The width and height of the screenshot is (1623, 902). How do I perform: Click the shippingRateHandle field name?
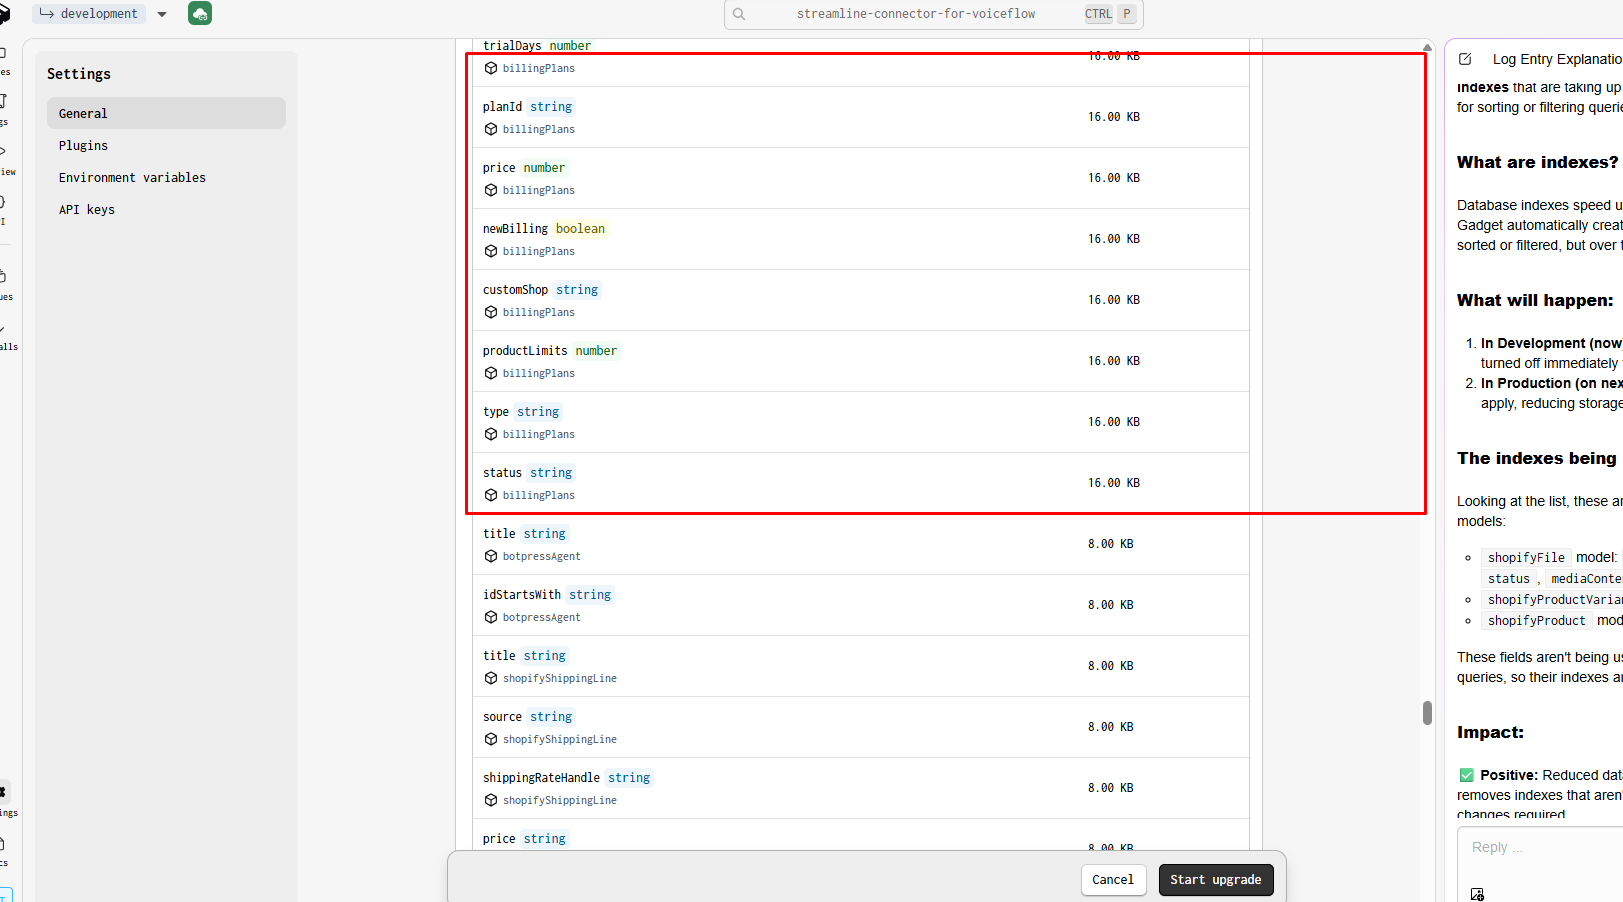541,778
